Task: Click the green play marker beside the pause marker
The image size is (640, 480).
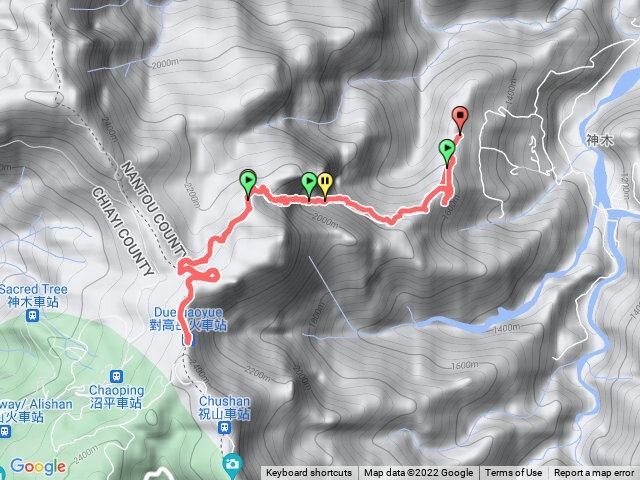Action: (x=309, y=183)
